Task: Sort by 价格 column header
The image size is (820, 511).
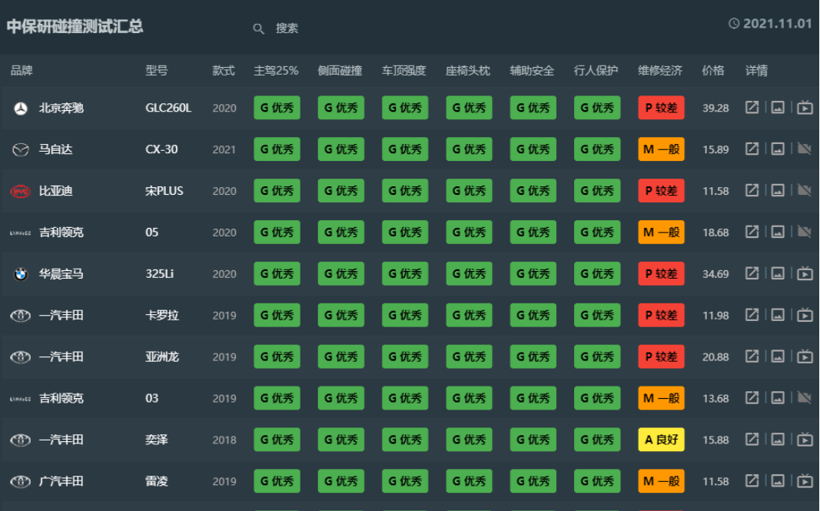Action: point(713,71)
